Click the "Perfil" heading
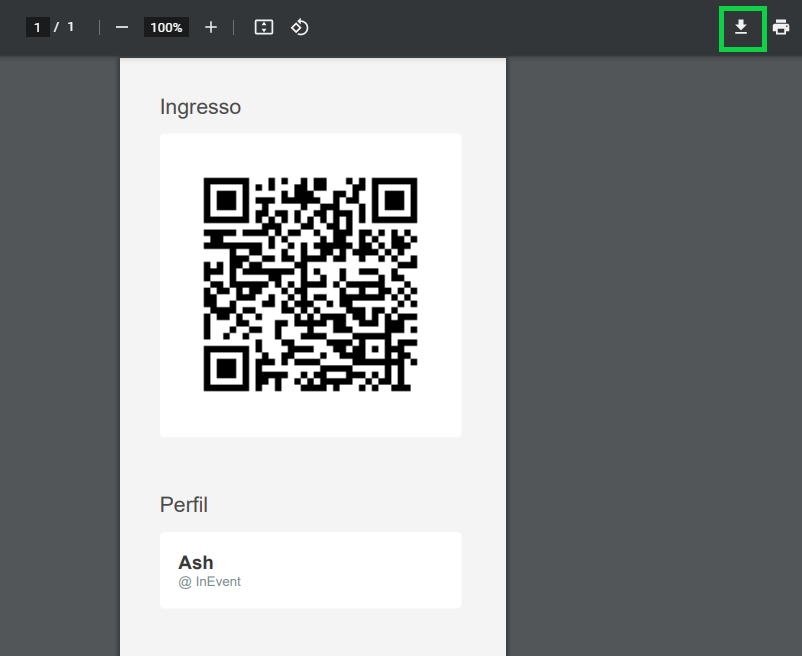The height and width of the screenshot is (656, 802). point(184,505)
